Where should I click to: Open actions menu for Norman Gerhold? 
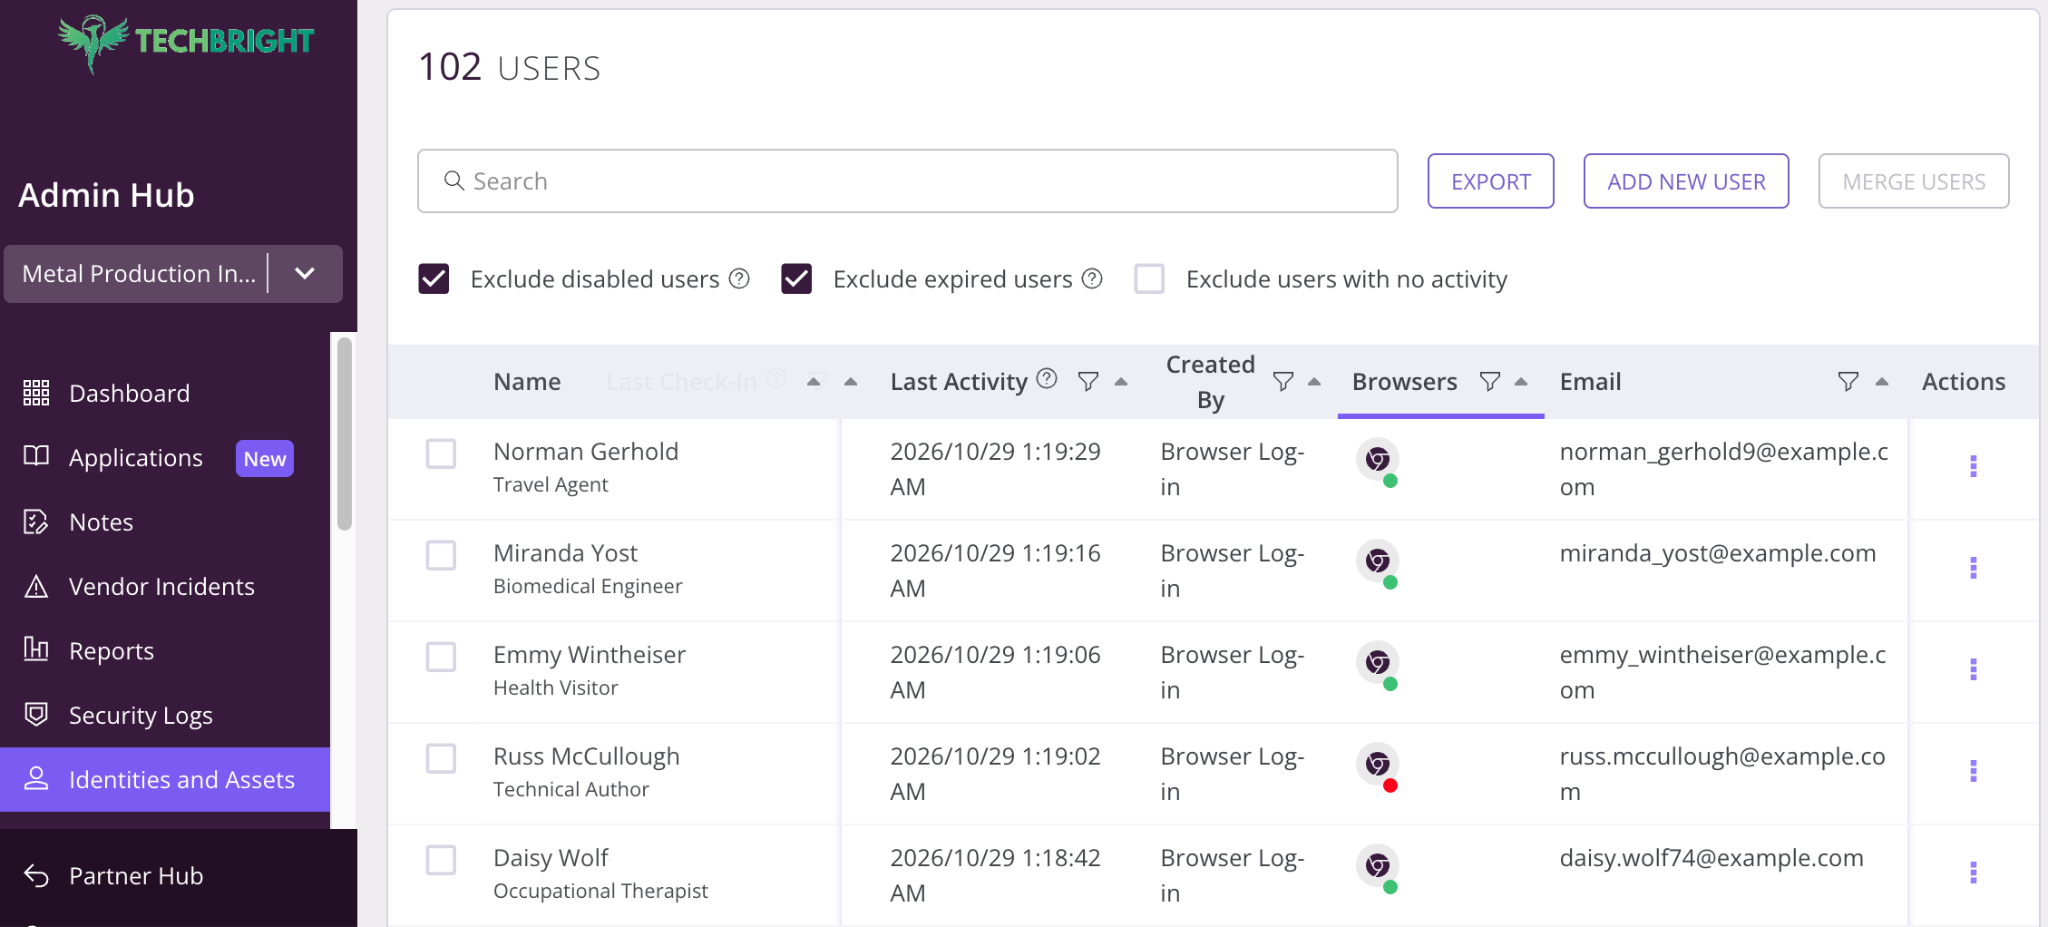click(1973, 466)
